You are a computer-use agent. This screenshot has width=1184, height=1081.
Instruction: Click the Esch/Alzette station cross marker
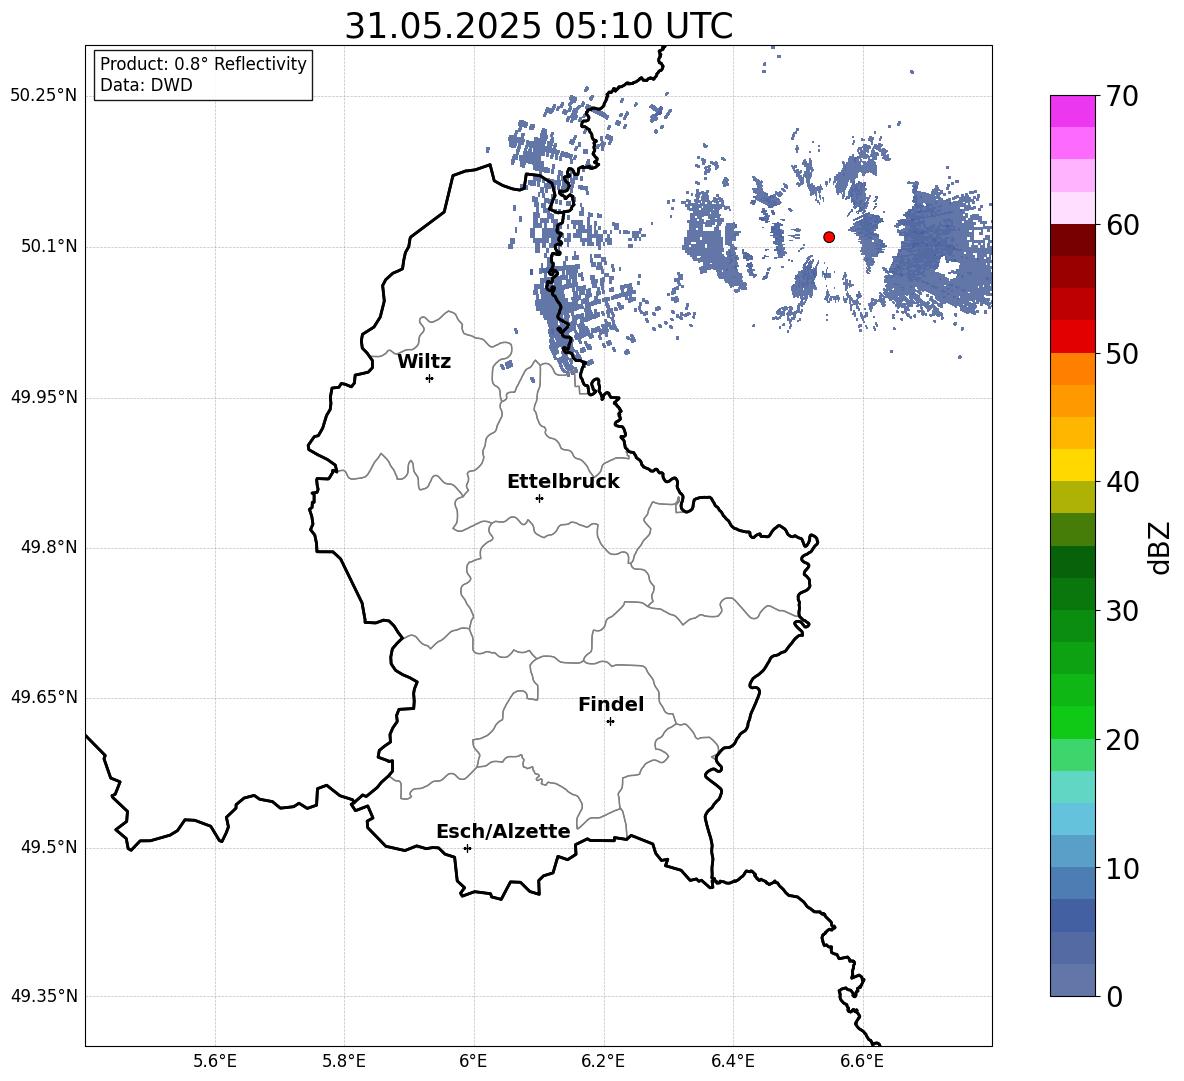(x=467, y=848)
